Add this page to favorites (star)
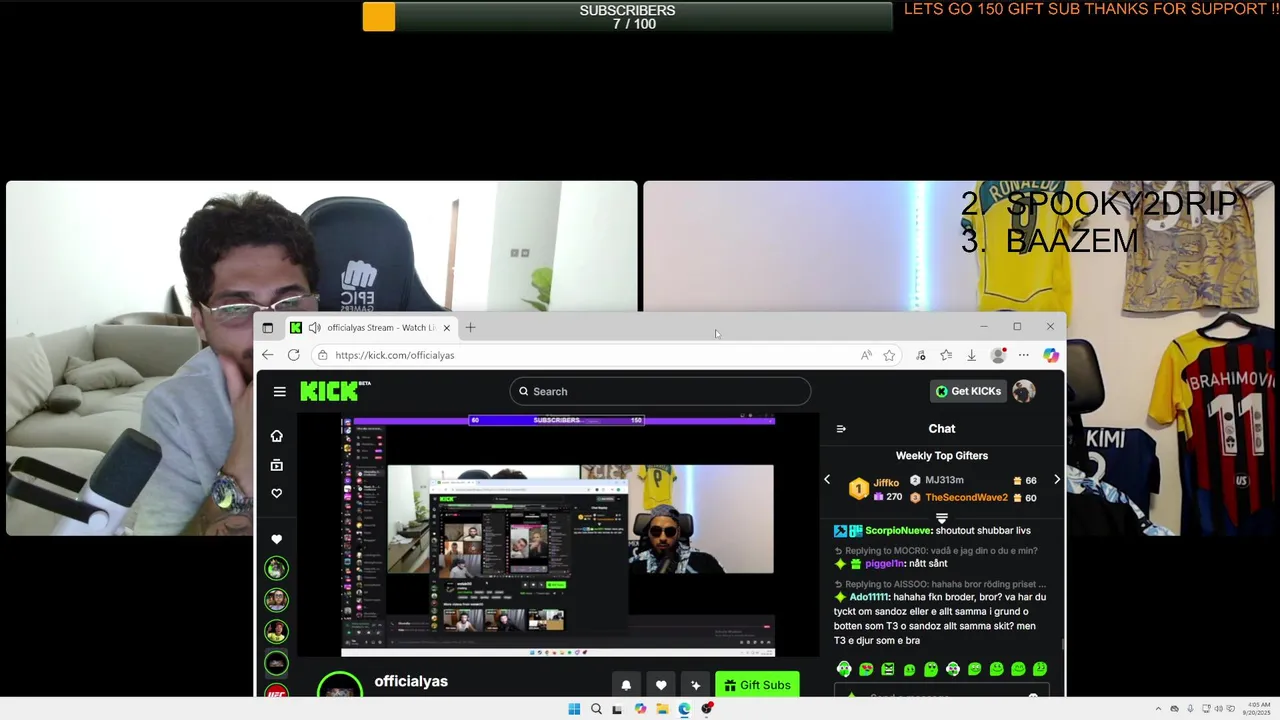Viewport: 1280px width, 720px height. point(889,355)
